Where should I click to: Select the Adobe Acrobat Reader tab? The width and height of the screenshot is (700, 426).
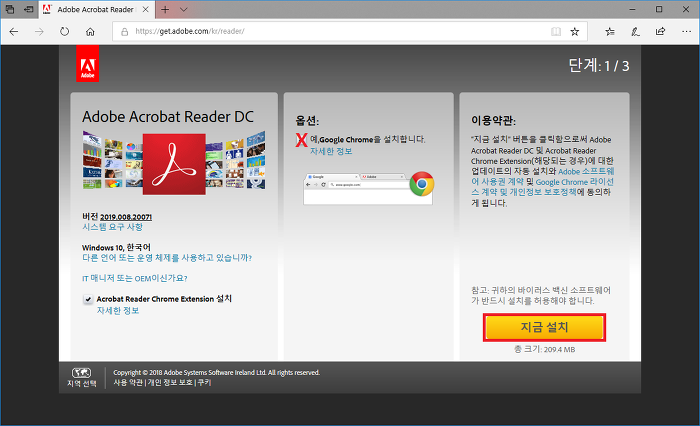tap(95, 9)
